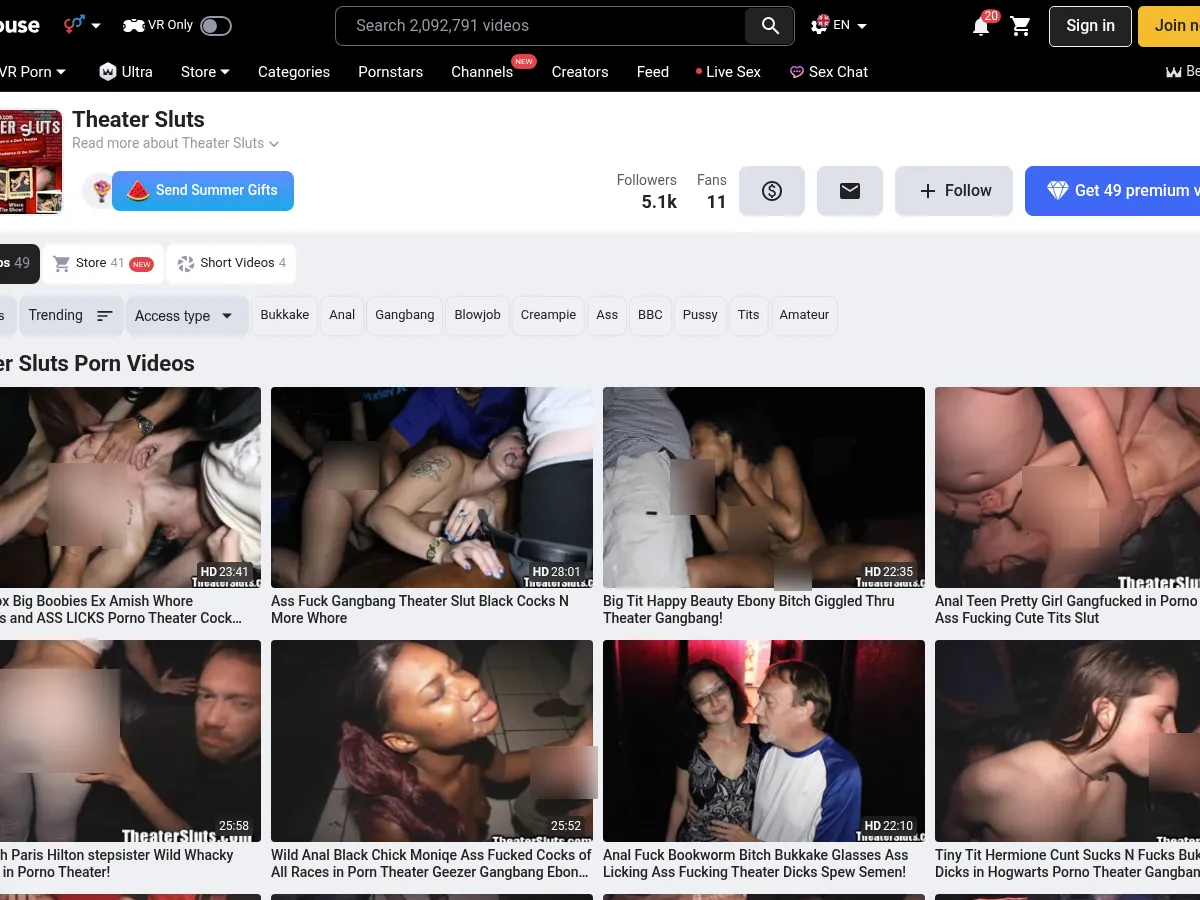This screenshot has width=1200, height=900.
Task: Click the search videos input field
Action: [x=540, y=26]
